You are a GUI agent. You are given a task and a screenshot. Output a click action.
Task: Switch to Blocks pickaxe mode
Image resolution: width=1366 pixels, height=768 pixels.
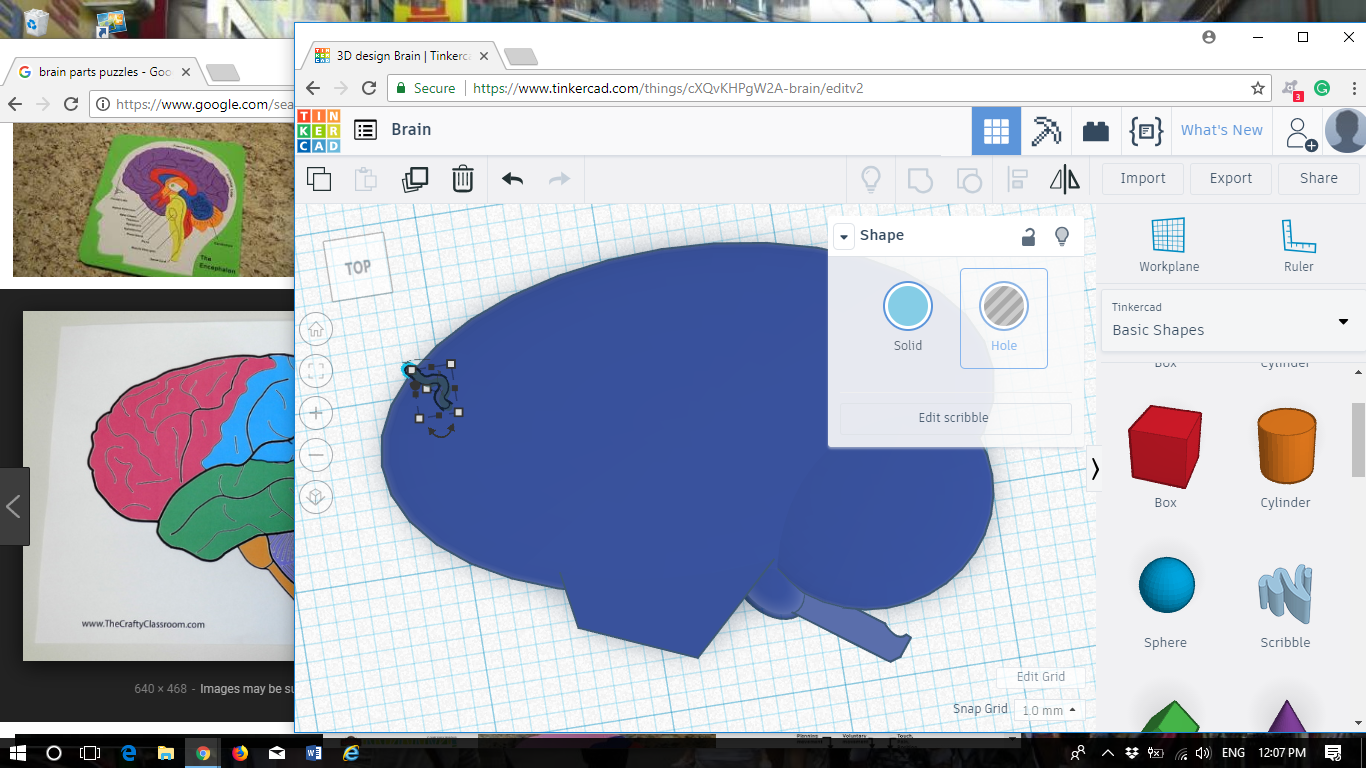click(1046, 131)
